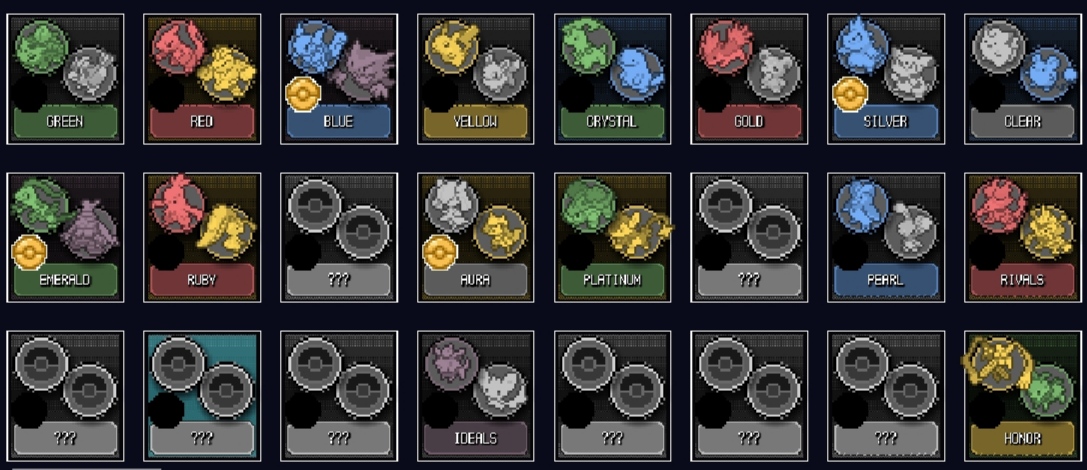Screen dimensions: 1087x470
Task: Open the RIVALS card
Action: (x=1023, y=237)
